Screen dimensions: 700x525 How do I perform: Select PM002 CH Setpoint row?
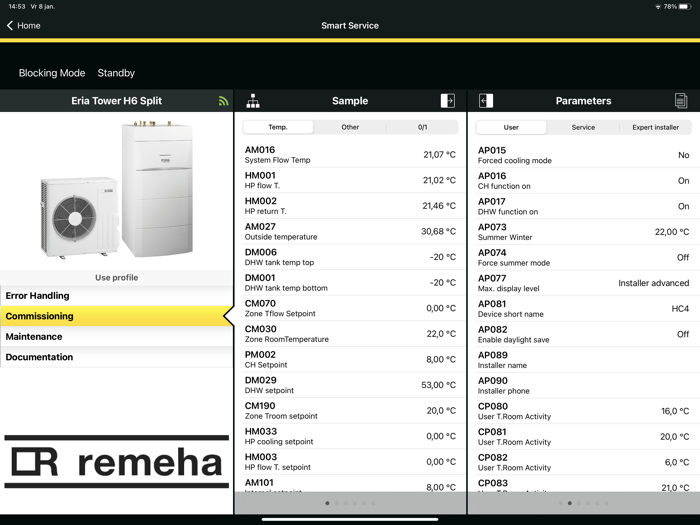pyautogui.click(x=350, y=359)
